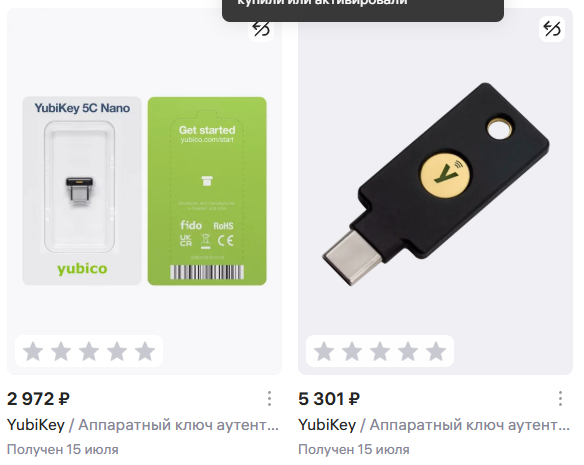Image resolution: width=584 pixels, height=465 pixels.
Task: Open three-dot menu next to 2 972 ₽ price
Action: coord(269,399)
